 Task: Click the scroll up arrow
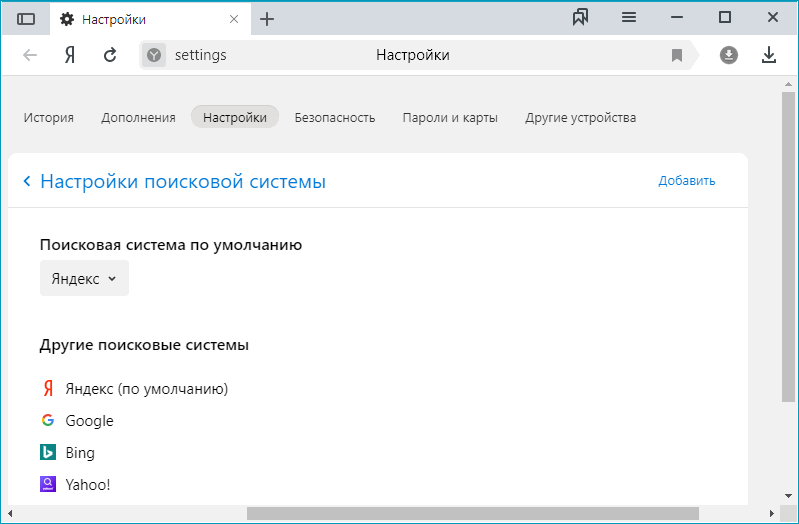click(x=788, y=84)
